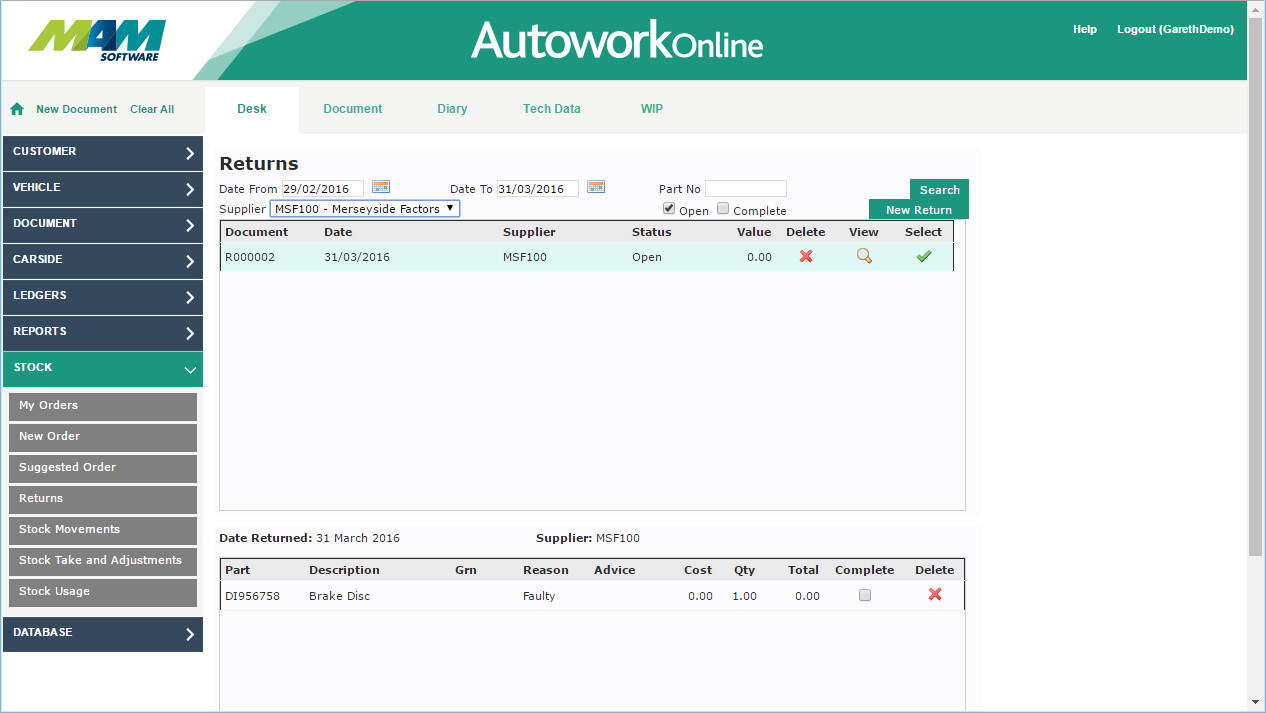Open the Tech Data tab
This screenshot has width=1266, height=713.
tap(551, 109)
